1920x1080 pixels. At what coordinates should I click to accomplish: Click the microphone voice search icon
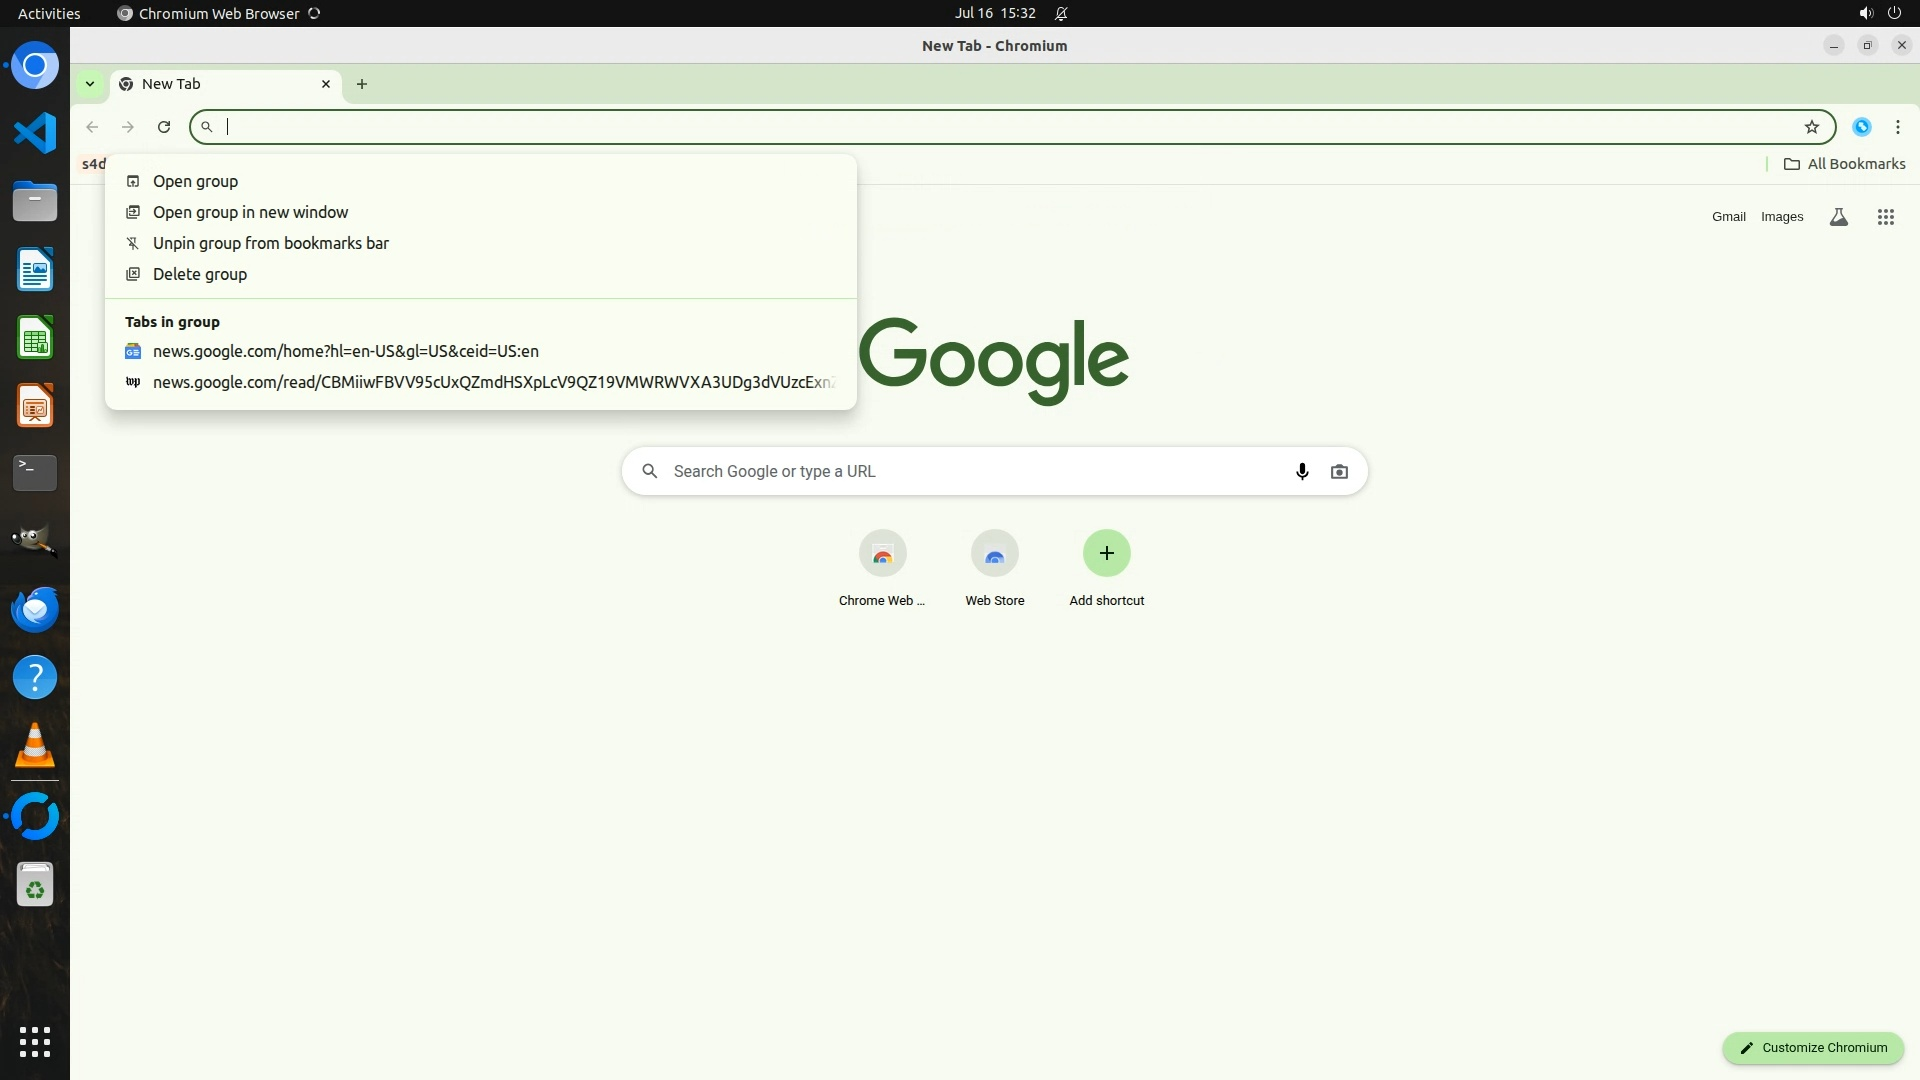coord(1301,471)
